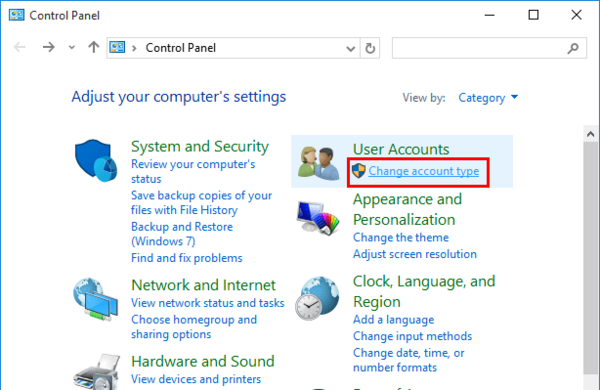
Task: Open the Appearance and Personalization monitor icon
Action: pos(318,218)
